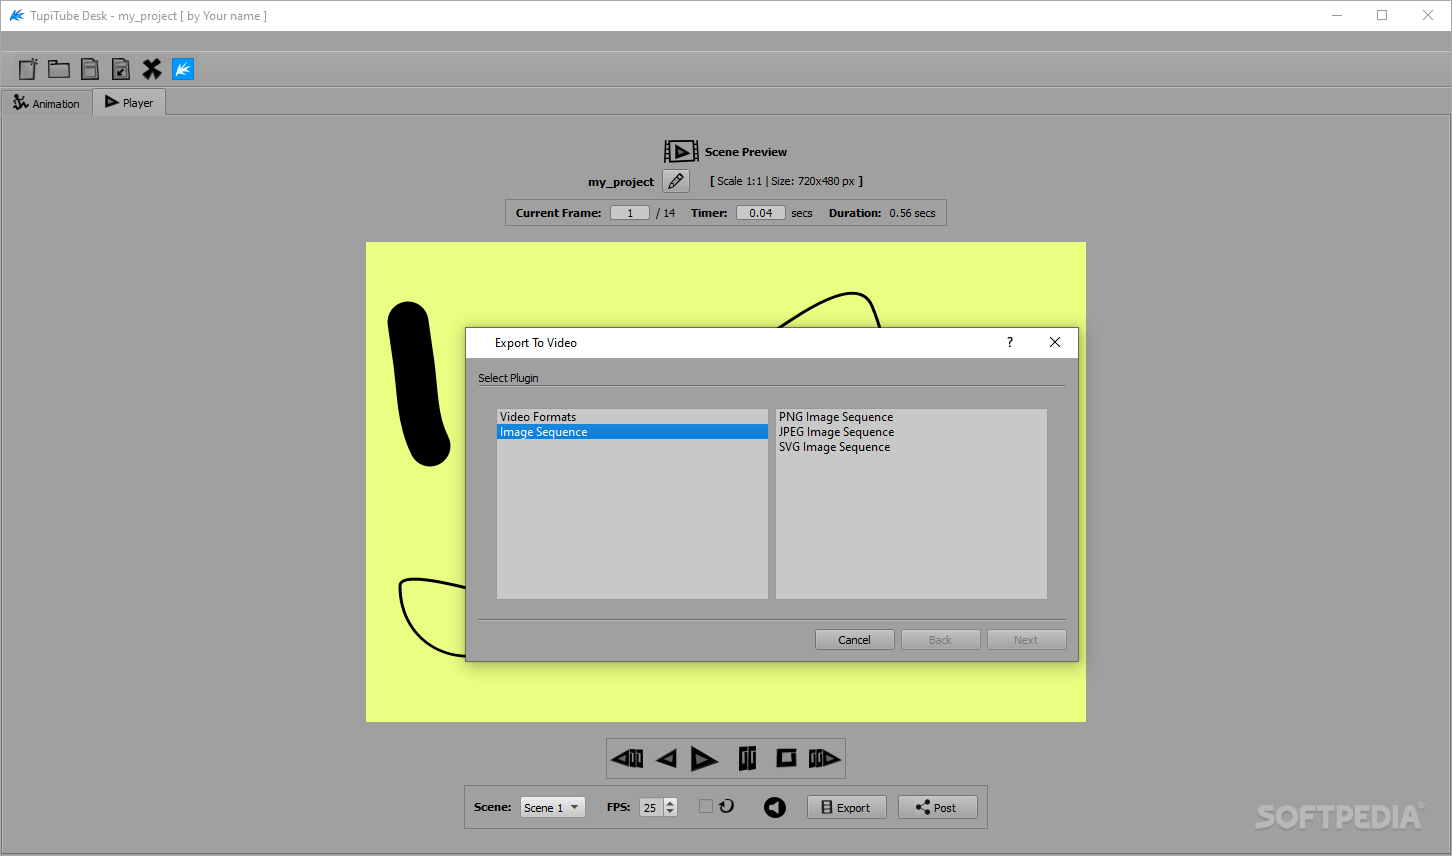Create a new project via toolbar icon
Viewport: 1452px width, 856px height.
(x=27, y=68)
